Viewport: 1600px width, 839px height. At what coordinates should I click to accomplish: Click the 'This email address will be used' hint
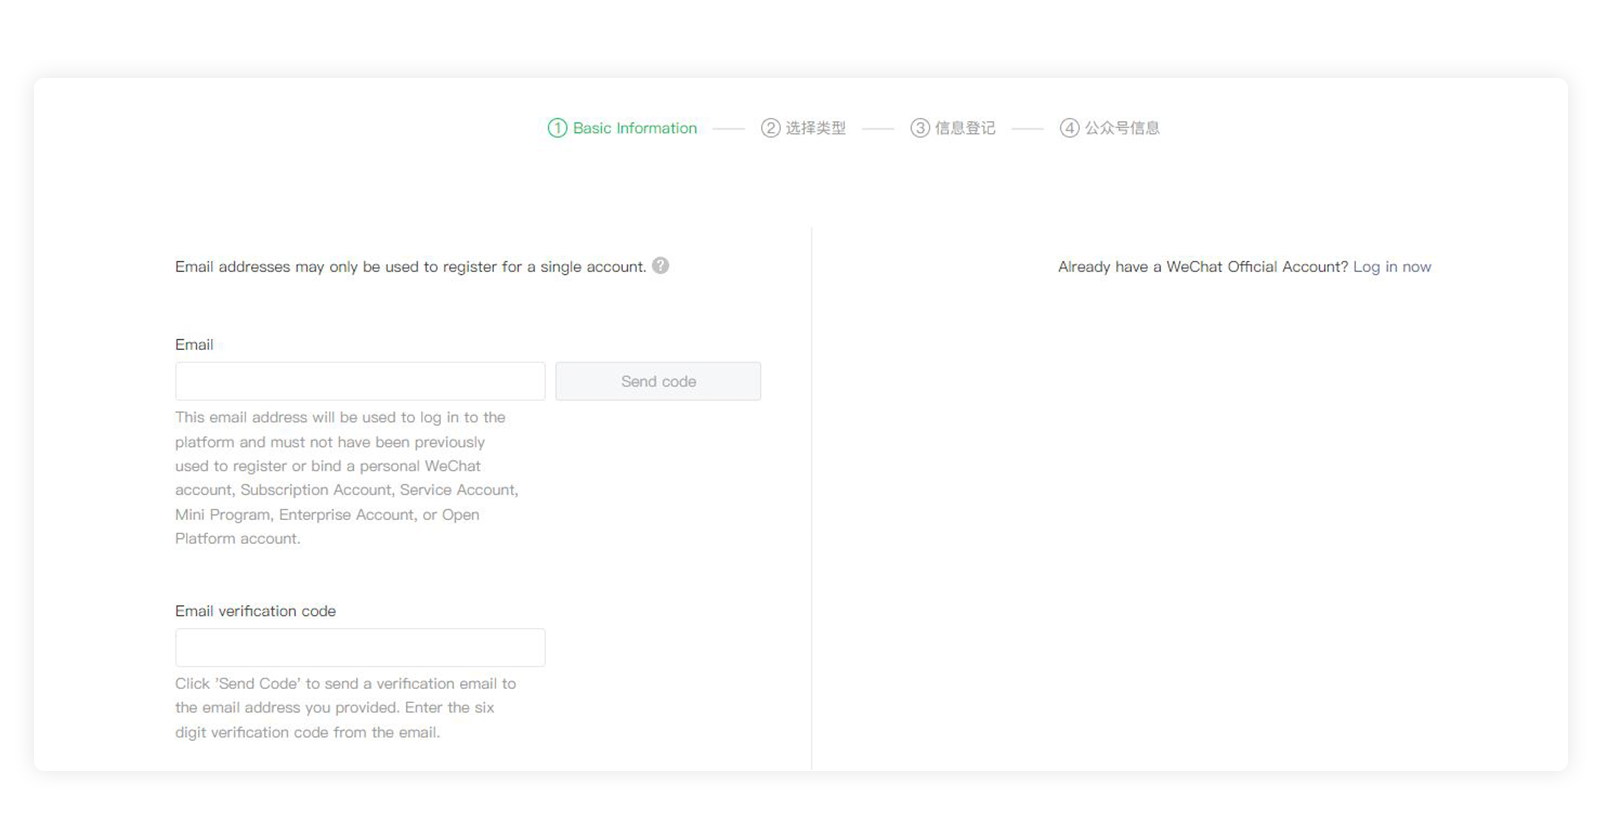(x=347, y=478)
